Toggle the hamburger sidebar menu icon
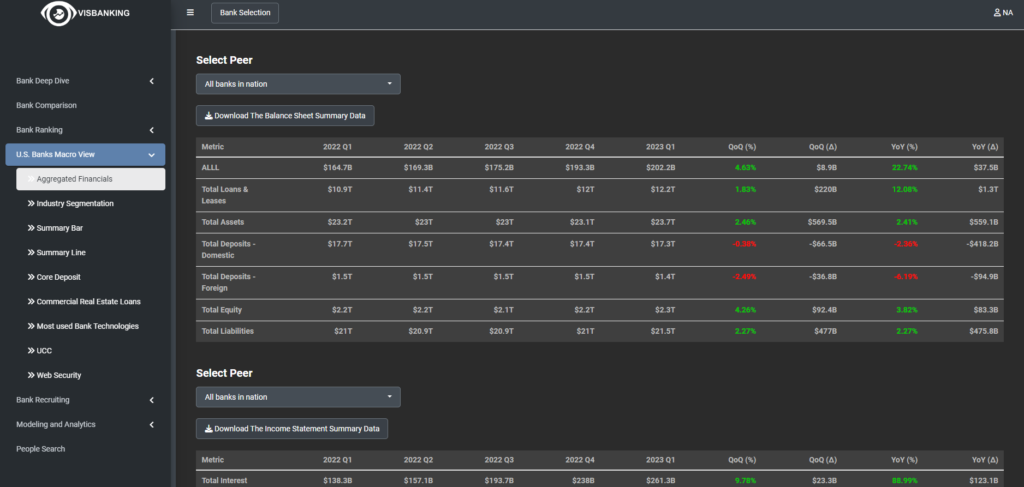The image size is (1024, 487). 190,13
